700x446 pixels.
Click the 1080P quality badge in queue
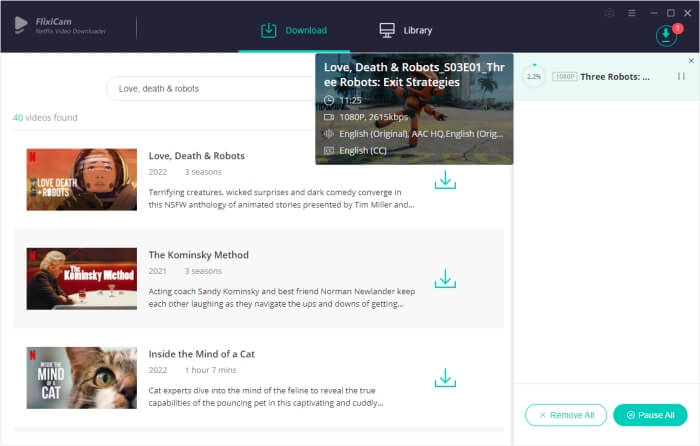click(565, 76)
